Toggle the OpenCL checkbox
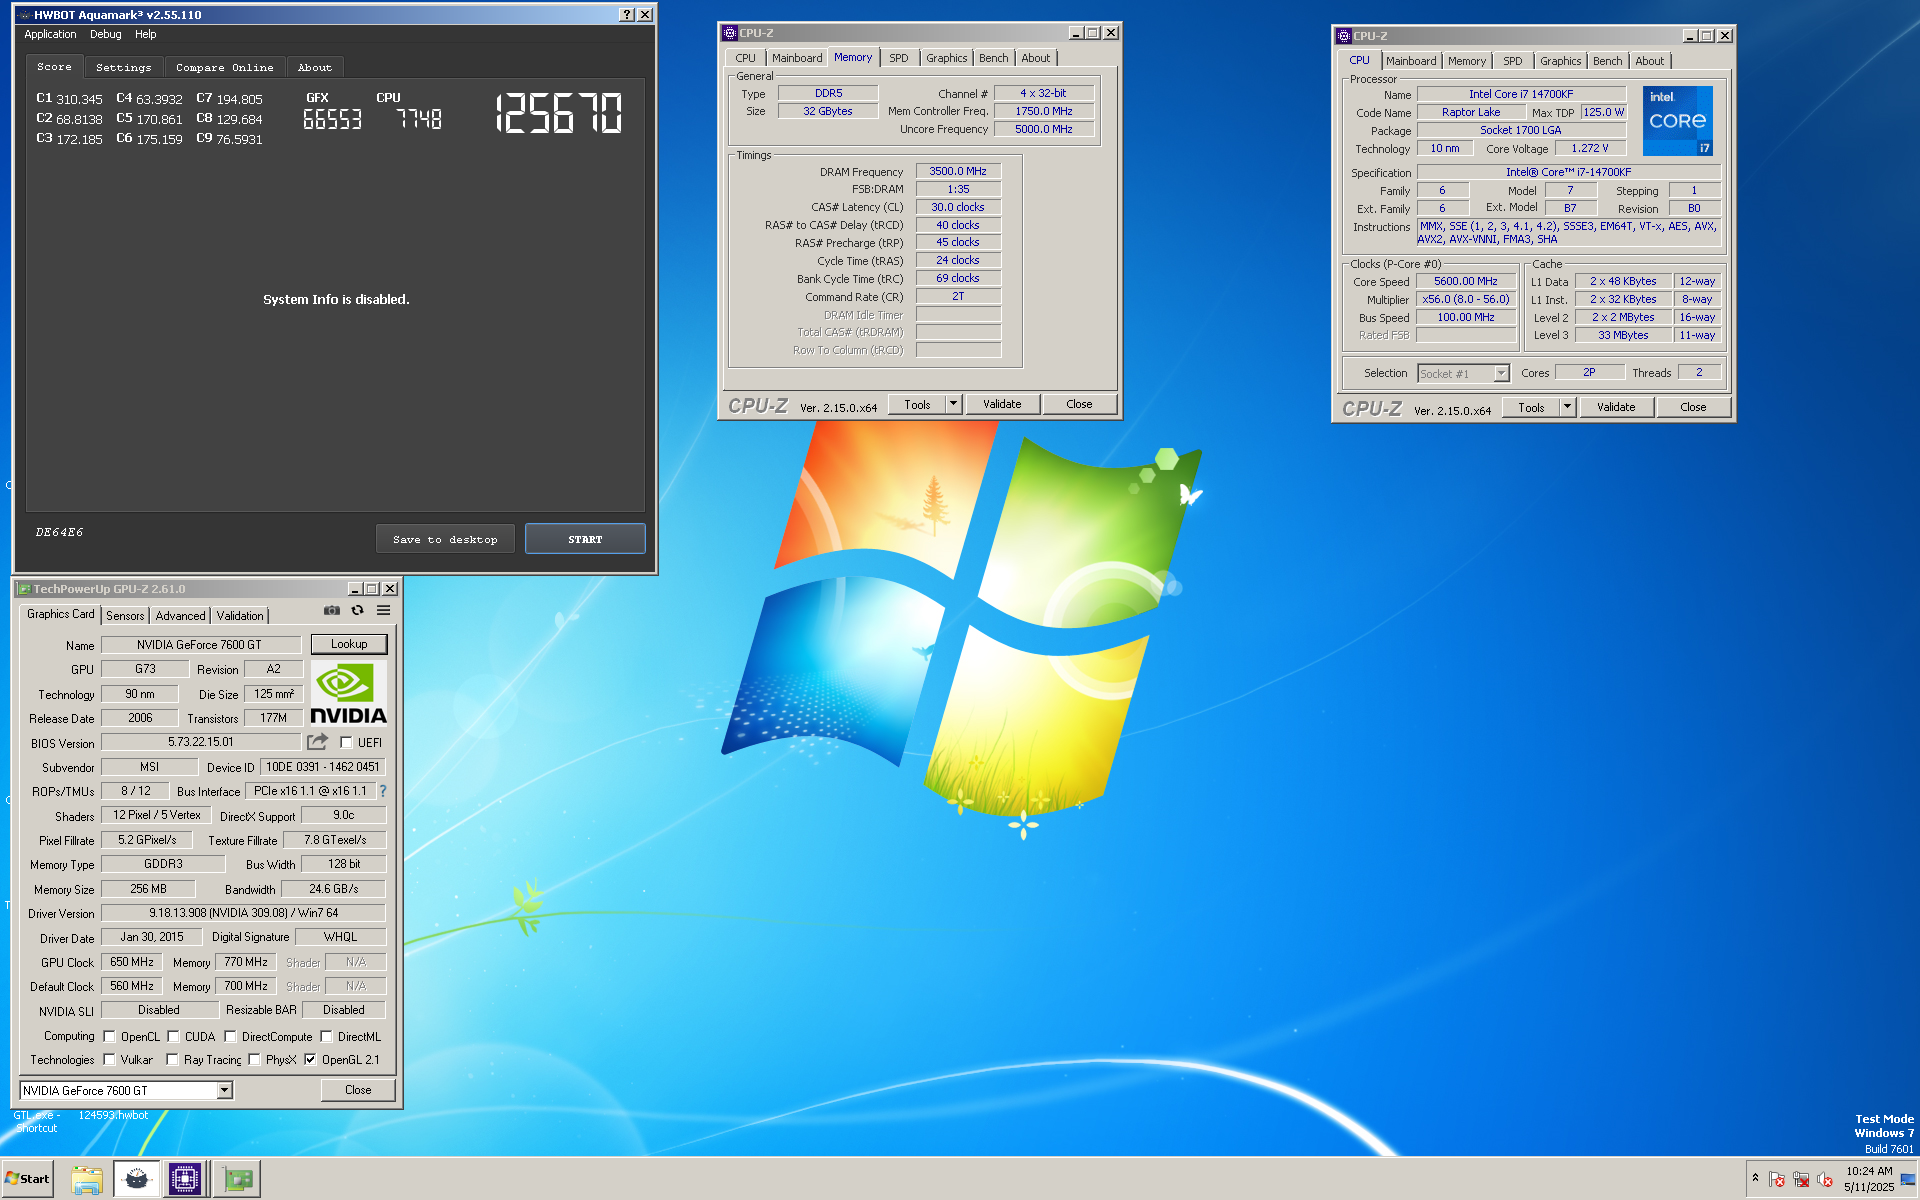Screen dimensions: 1920x1200 coord(110,1037)
